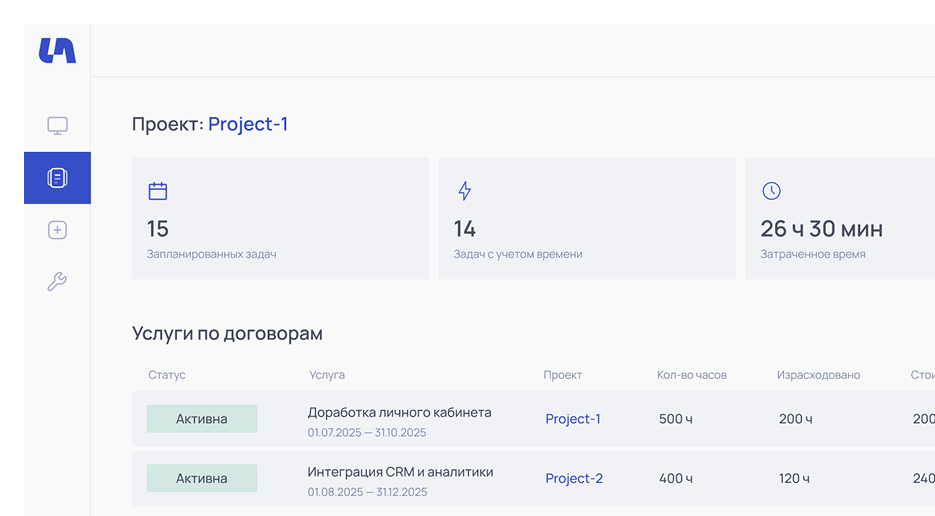
Task: Click Активна status badge for Доработка личного кабинета
Action: click(x=202, y=419)
